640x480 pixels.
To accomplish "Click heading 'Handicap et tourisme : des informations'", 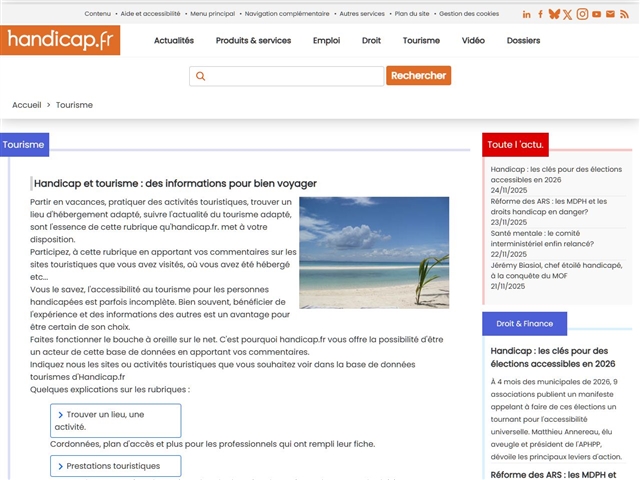I will (175, 183).
